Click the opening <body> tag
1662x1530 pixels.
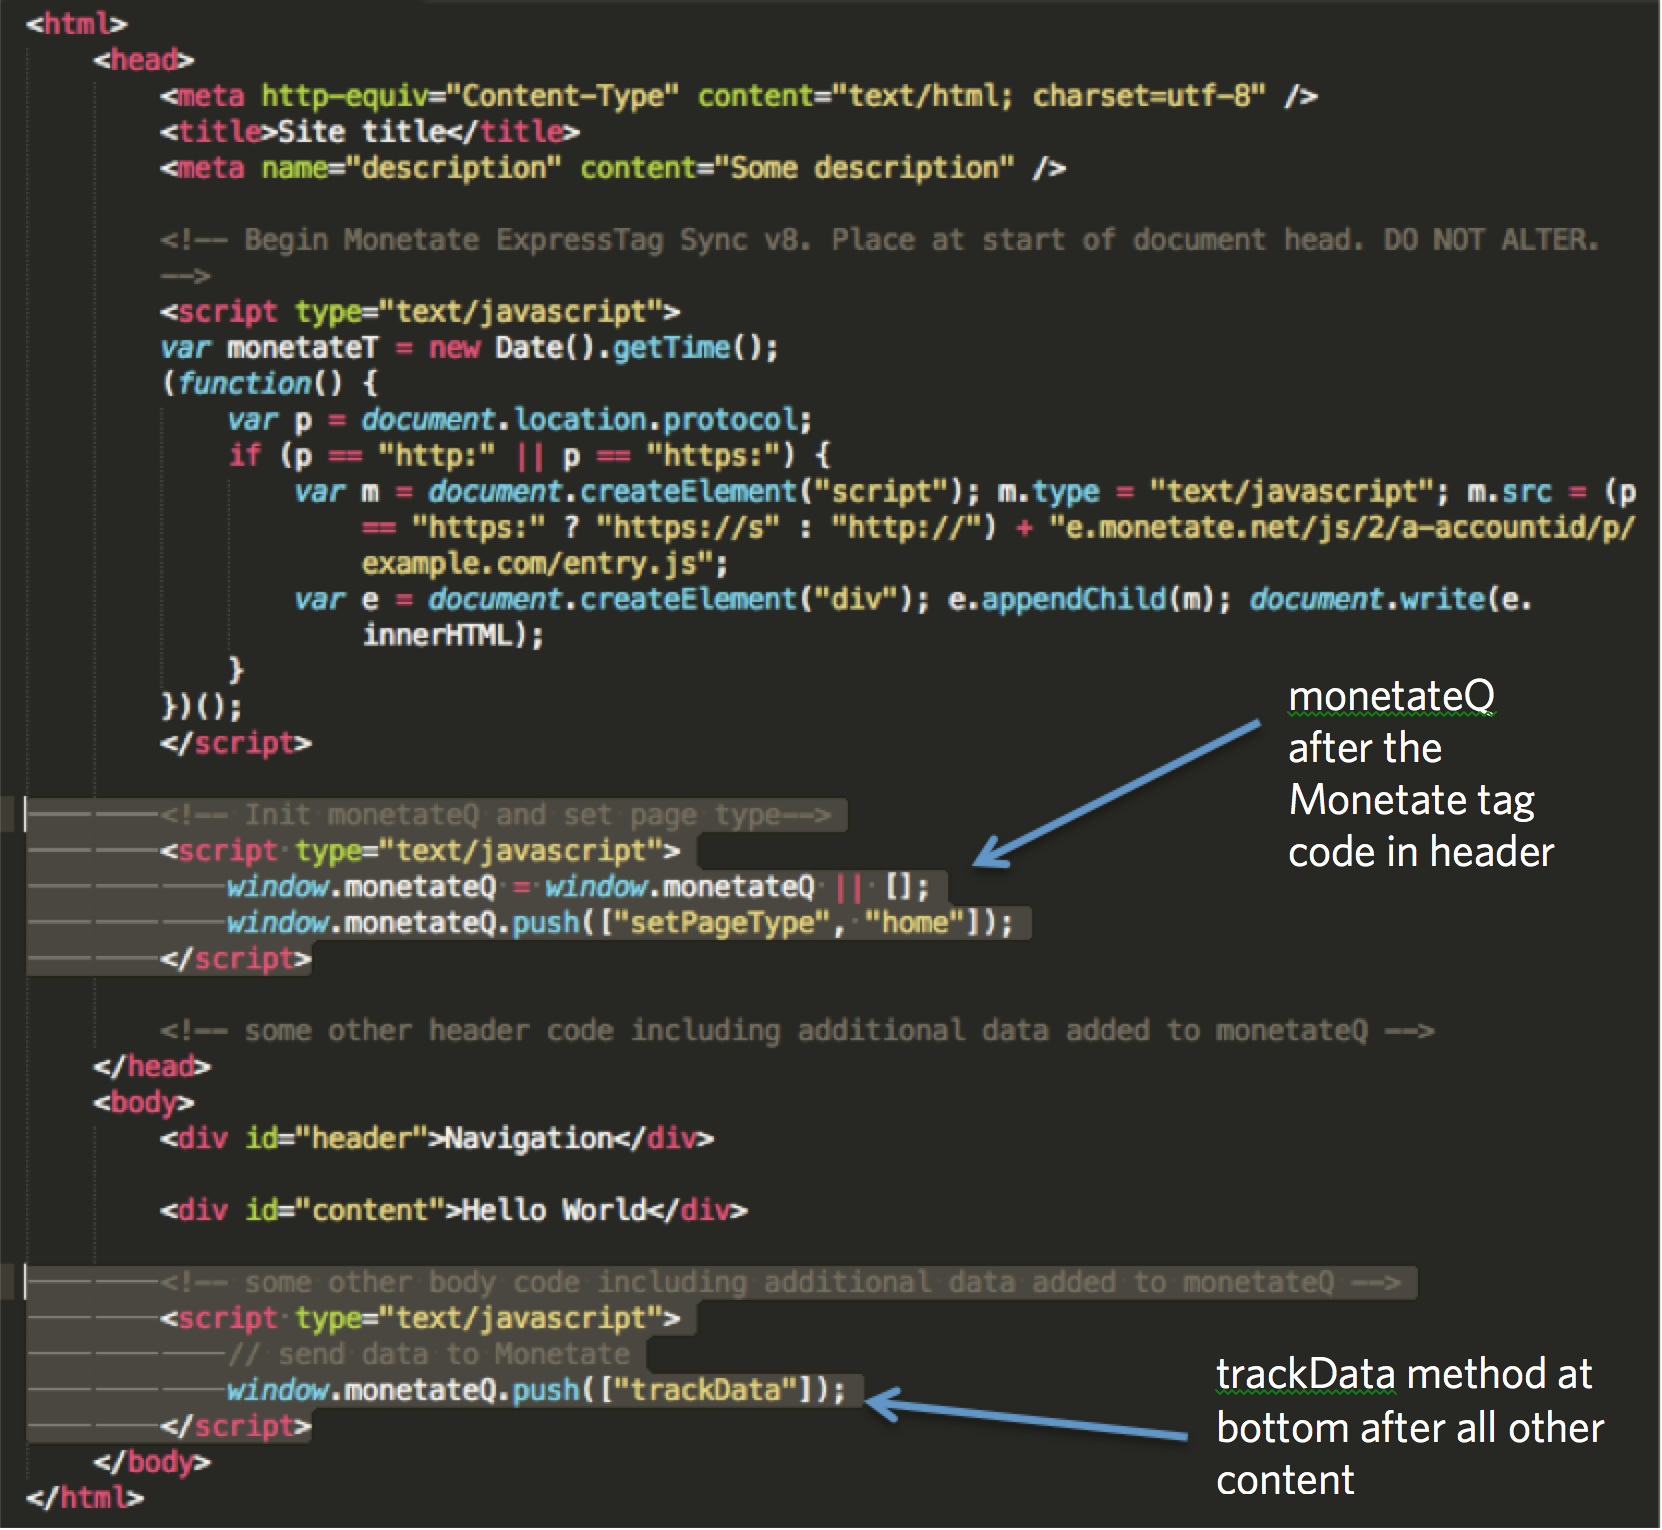click(144, 1102)
